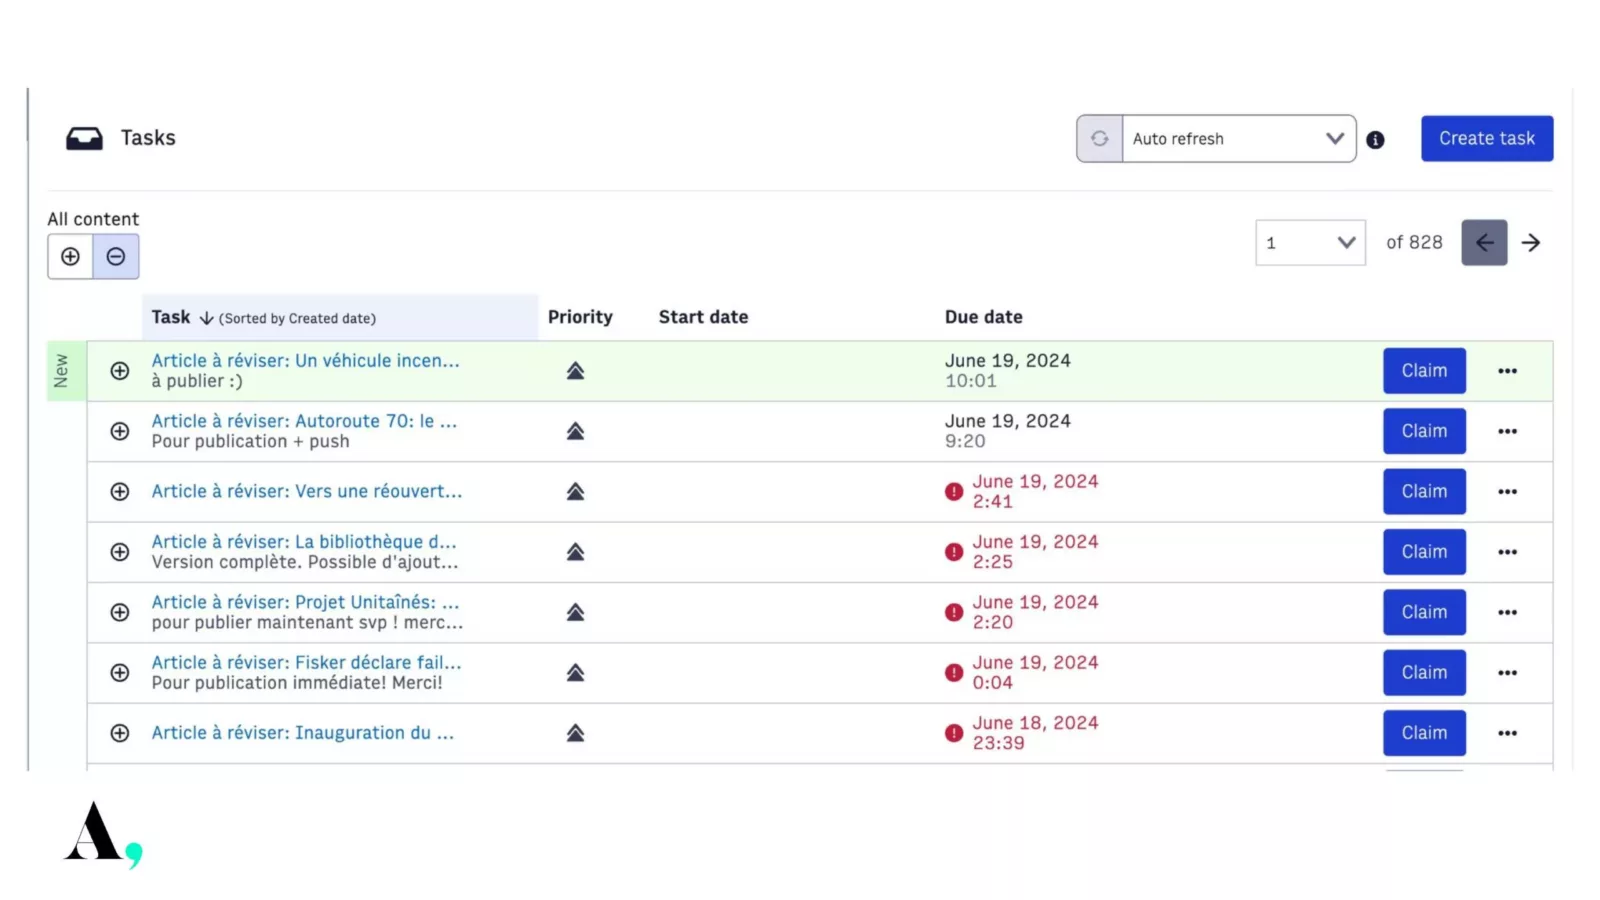Click priority icon of 'Projet Unitaînés' row
The image size is (1600, 900).
point(575,612)
